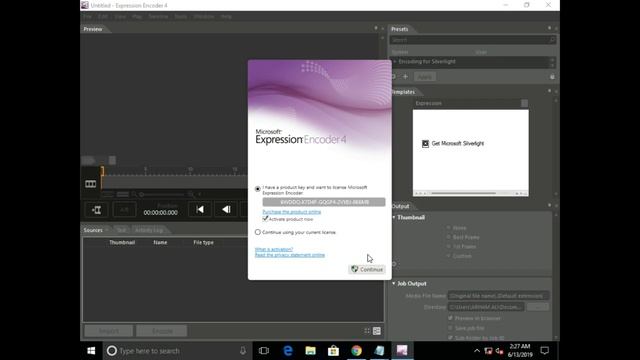Click the plus icon in Presets panel

point(405,76)
